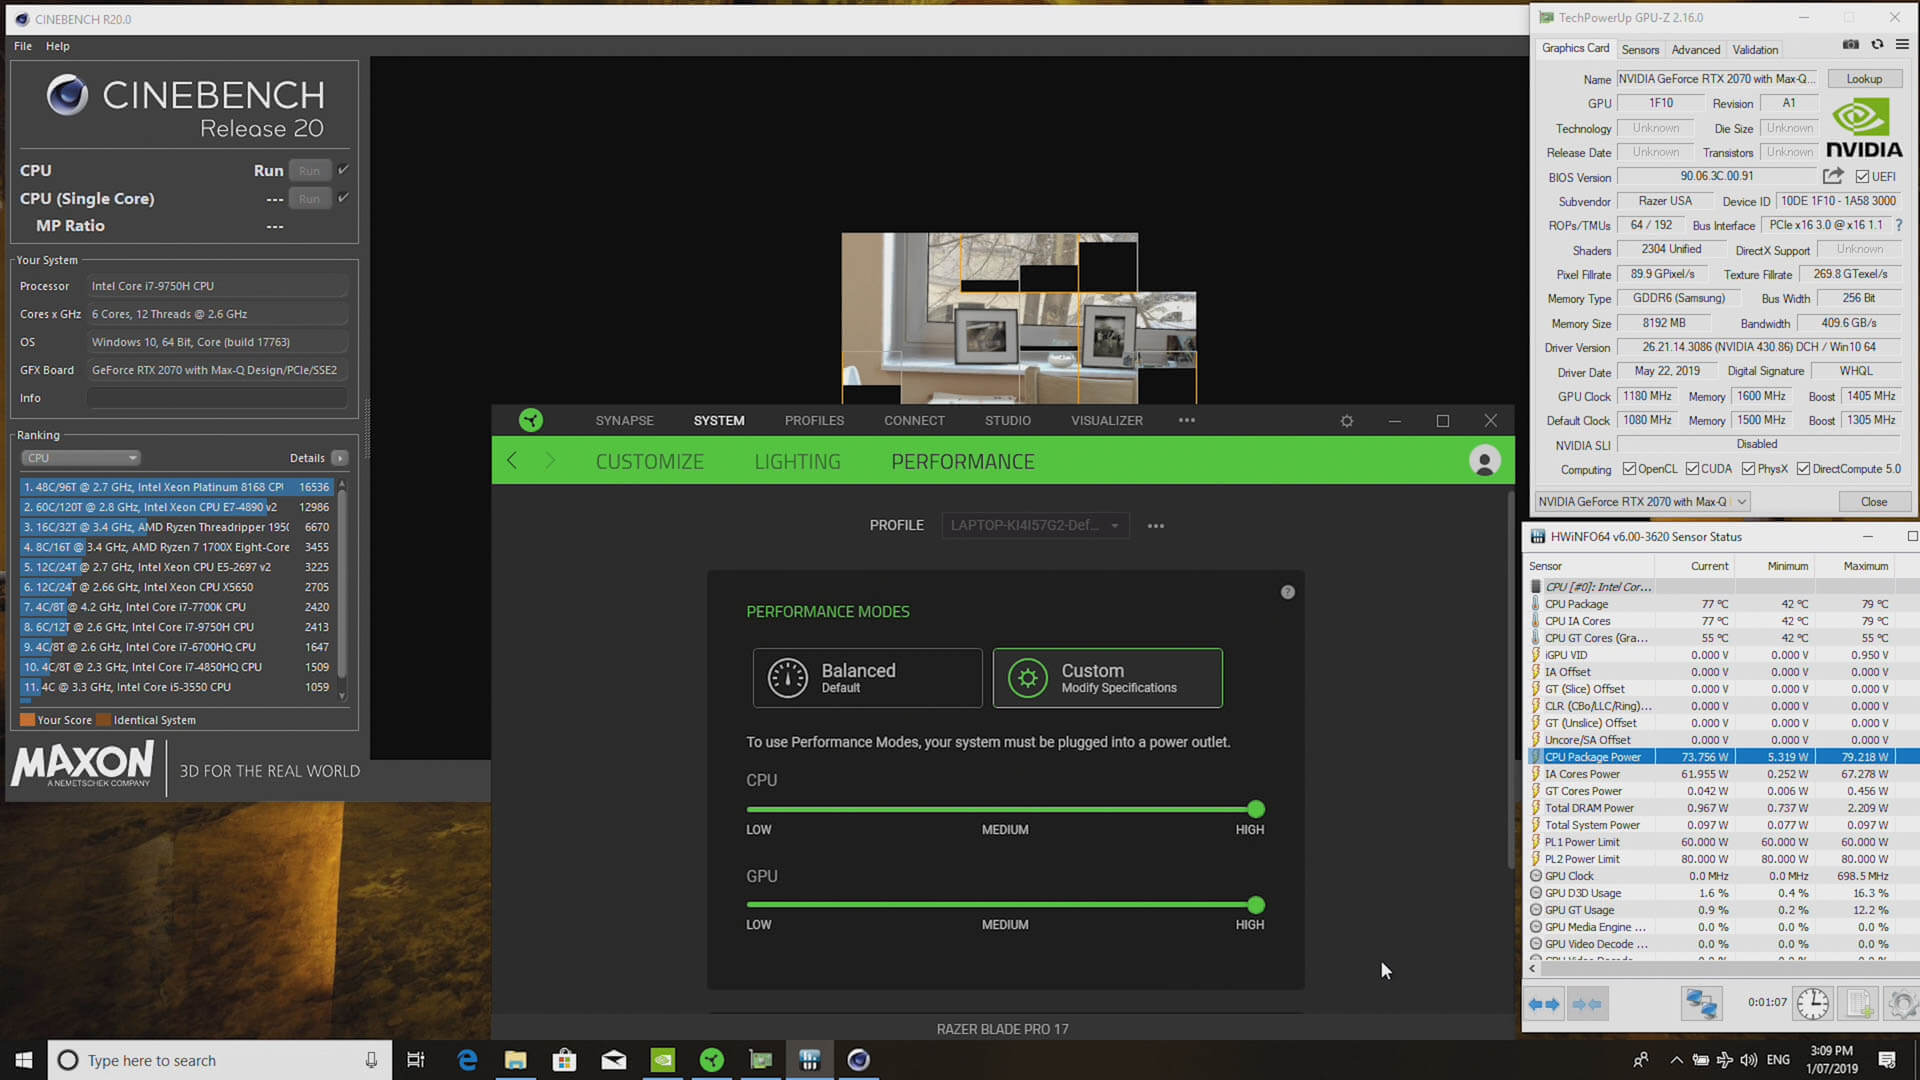Select the Balanced performance mode
The width and height of the screenshot is (1920, 1080).
[x=867, y=678]
